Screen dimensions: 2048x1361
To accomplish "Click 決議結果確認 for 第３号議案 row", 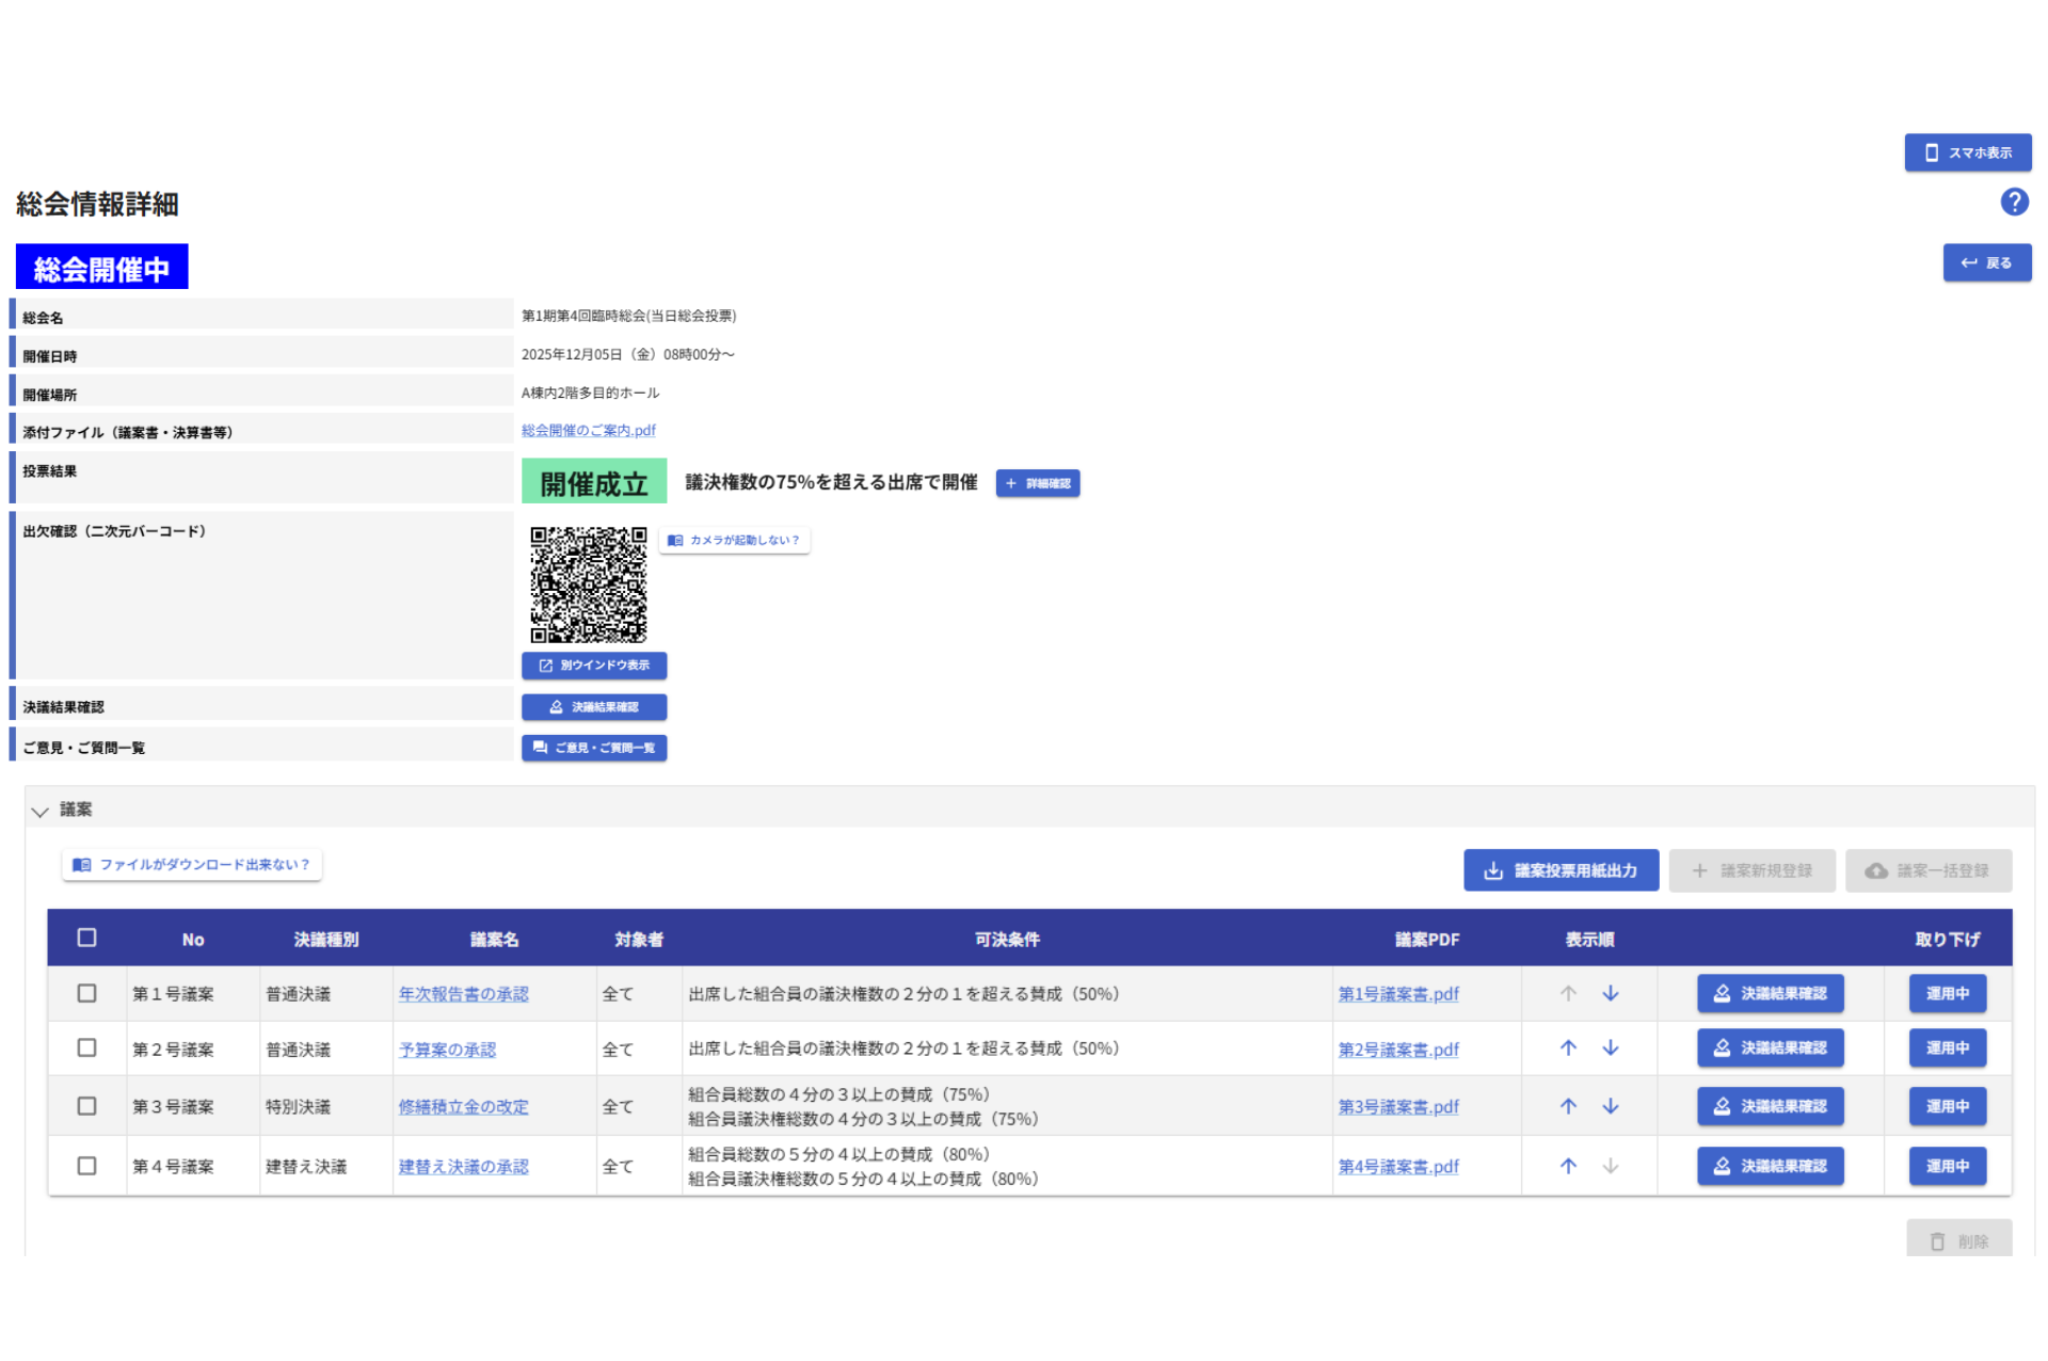I will coord(1770,1106).
